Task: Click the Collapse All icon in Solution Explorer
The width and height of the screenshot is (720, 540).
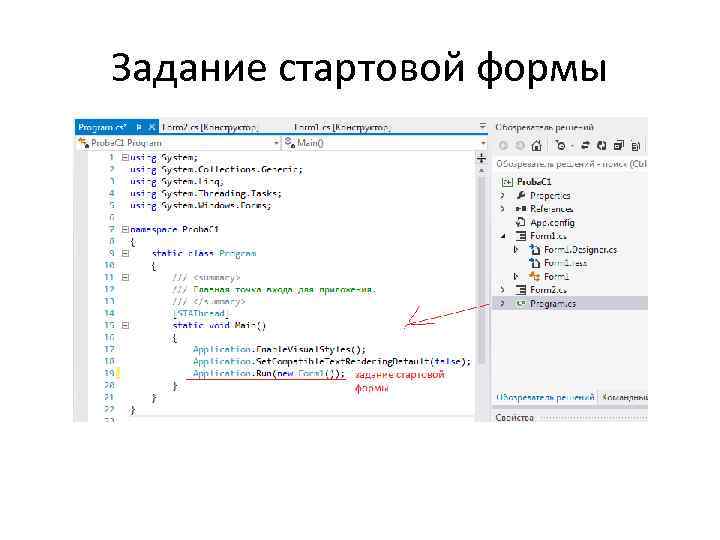Action: (x=619, y=146)
